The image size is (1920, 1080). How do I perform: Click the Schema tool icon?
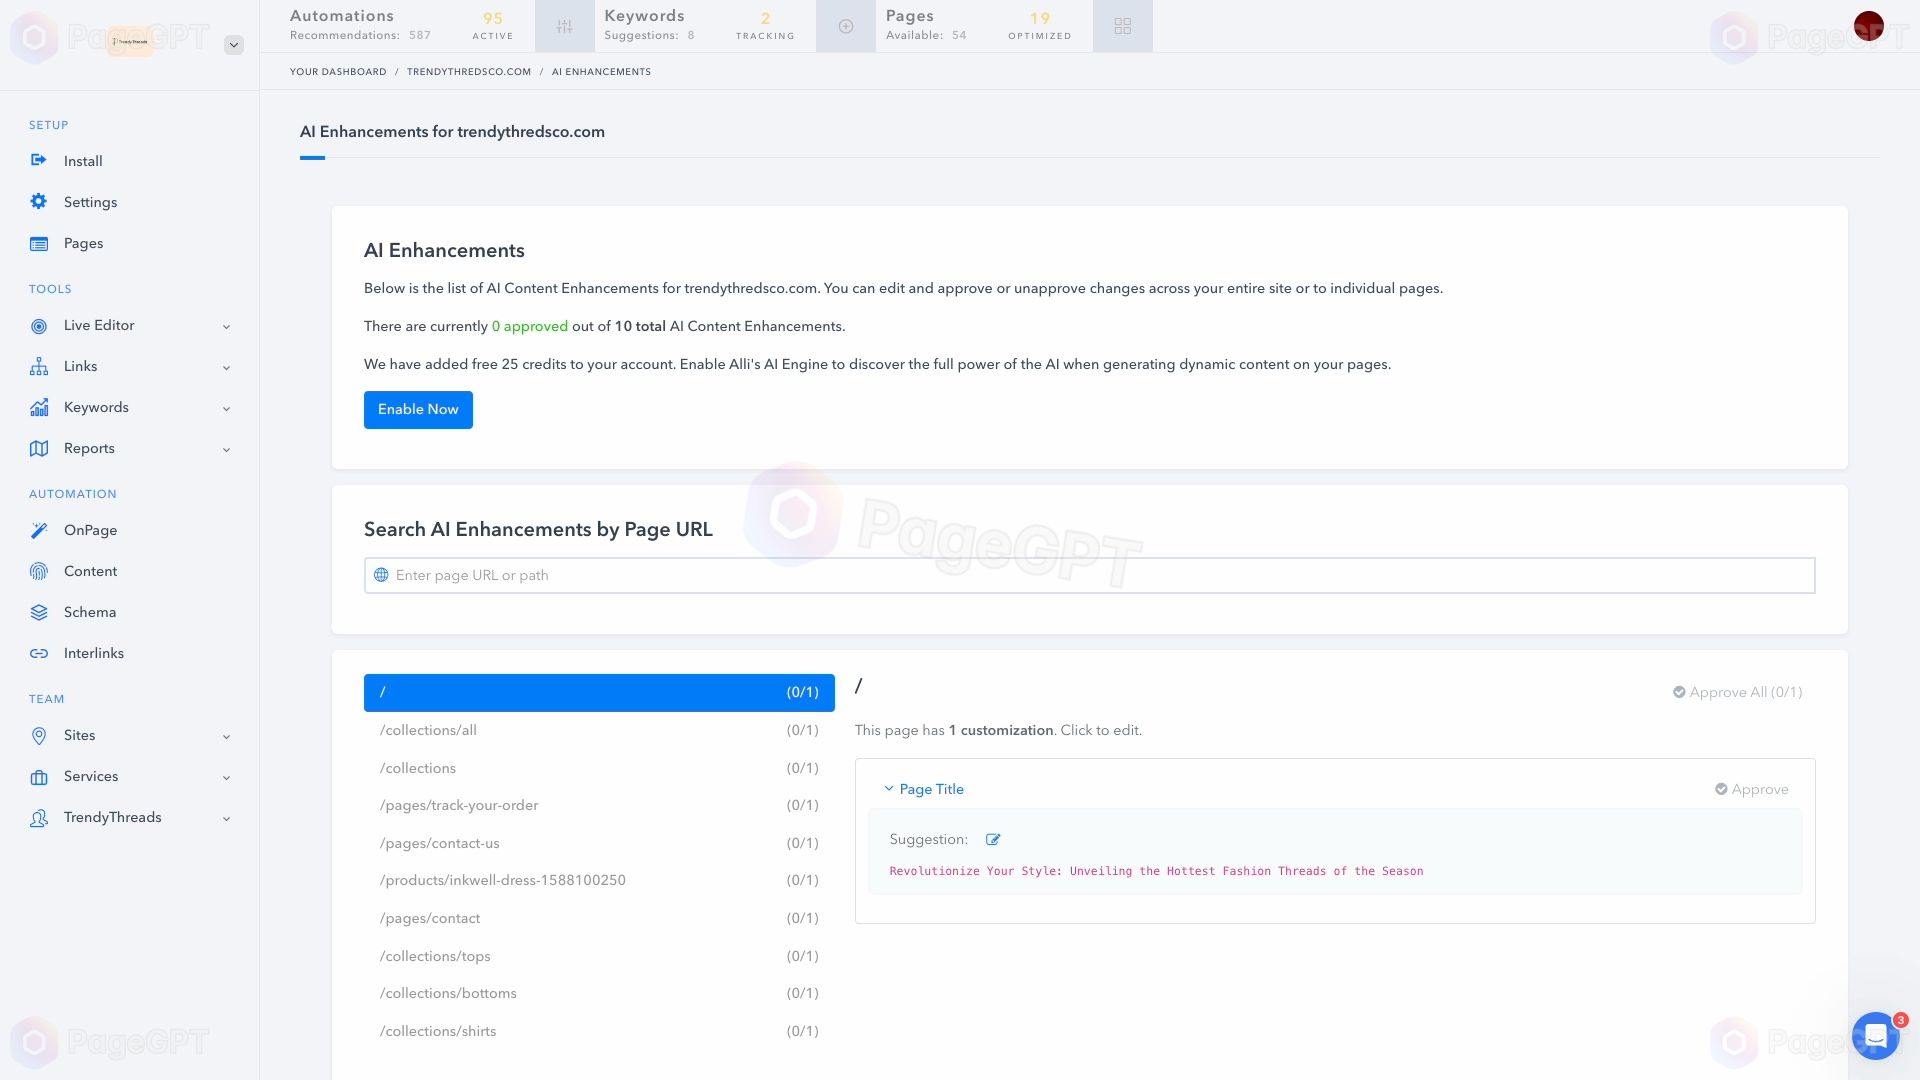[38, 612]
